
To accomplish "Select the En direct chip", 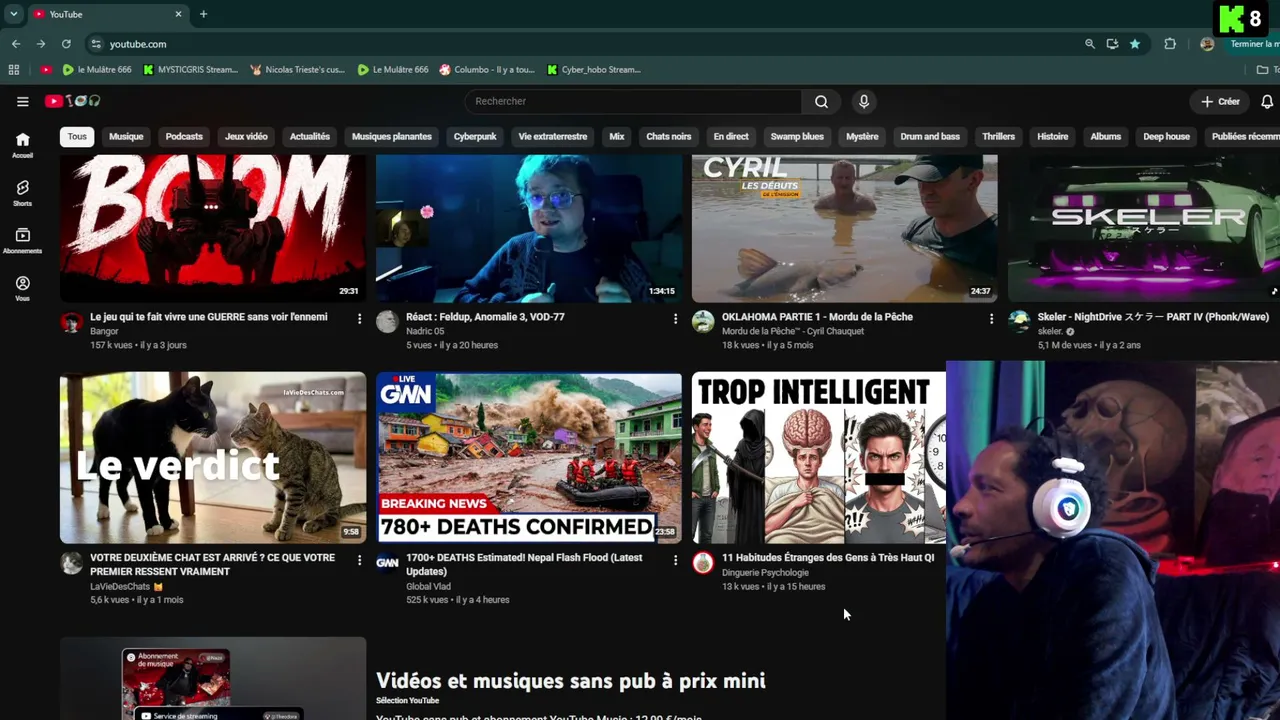I will (x=731, y=137).
